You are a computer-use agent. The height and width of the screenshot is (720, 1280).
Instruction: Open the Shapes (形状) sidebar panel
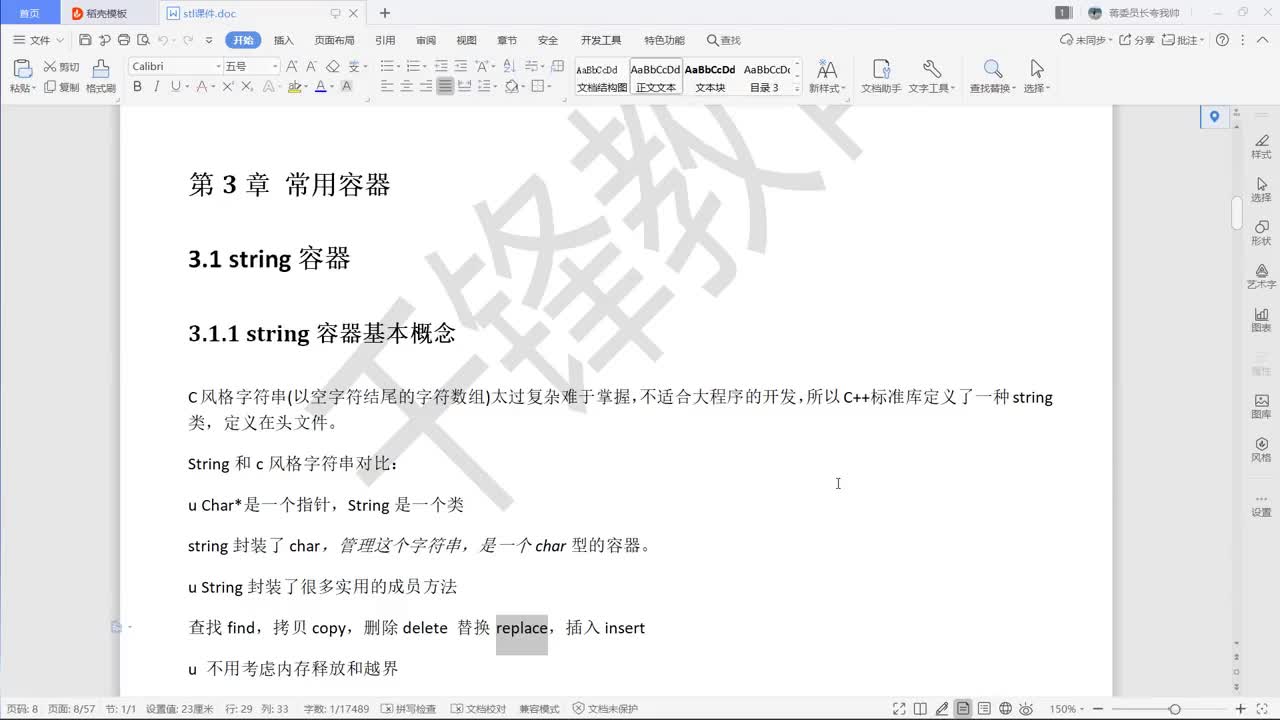point(1261,233)
